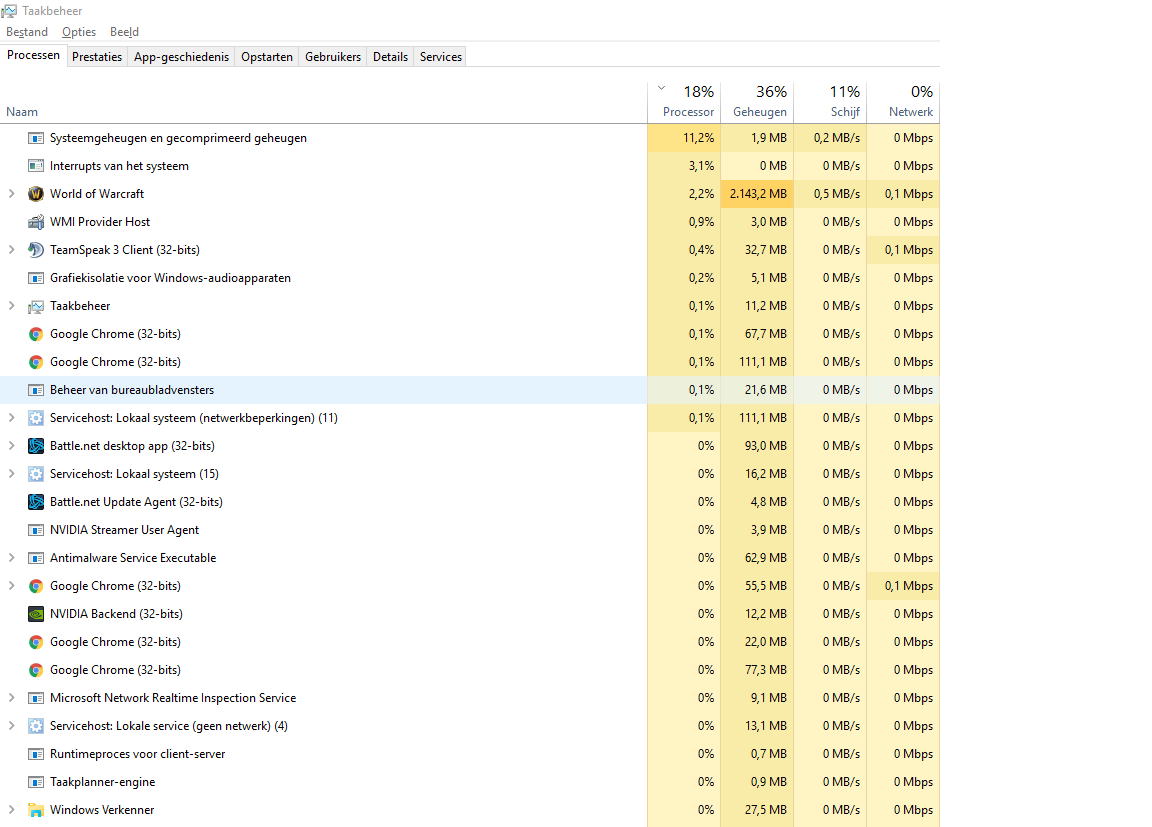The height and width of the screenshot is (827, 1152).
Task: Expand Microsoft Network Realtime Inspection Service
Action: tap(11, 698)
